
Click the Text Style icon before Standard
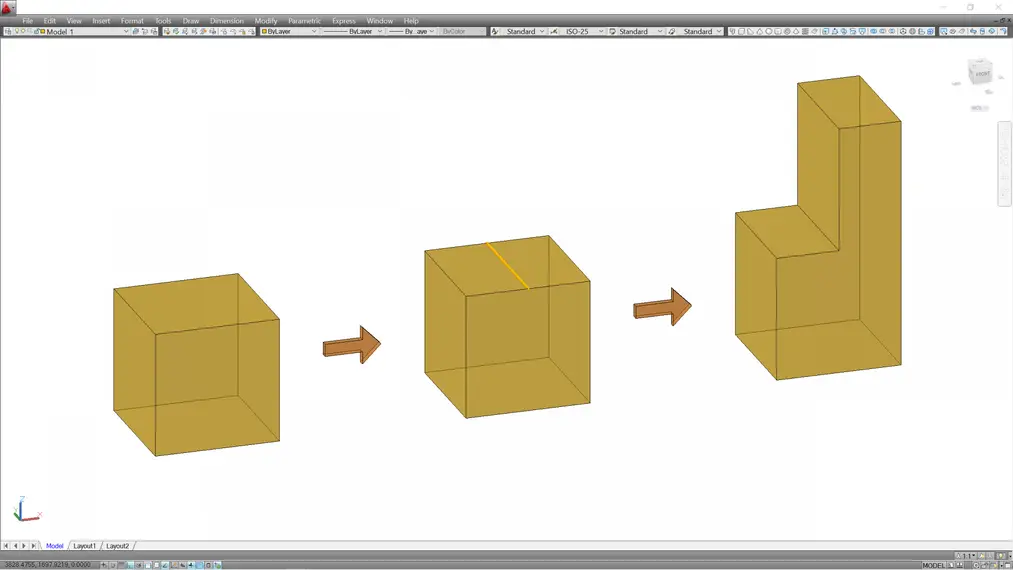pyautogui.click(x=495, y=32)
